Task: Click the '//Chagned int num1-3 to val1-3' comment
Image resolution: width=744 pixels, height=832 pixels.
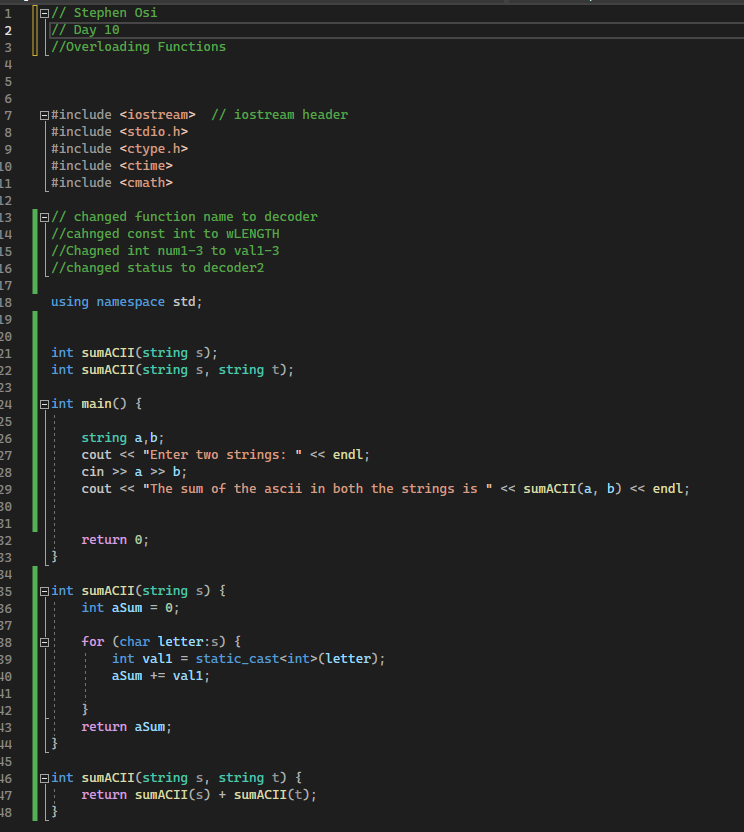Action: coord(165,250)
